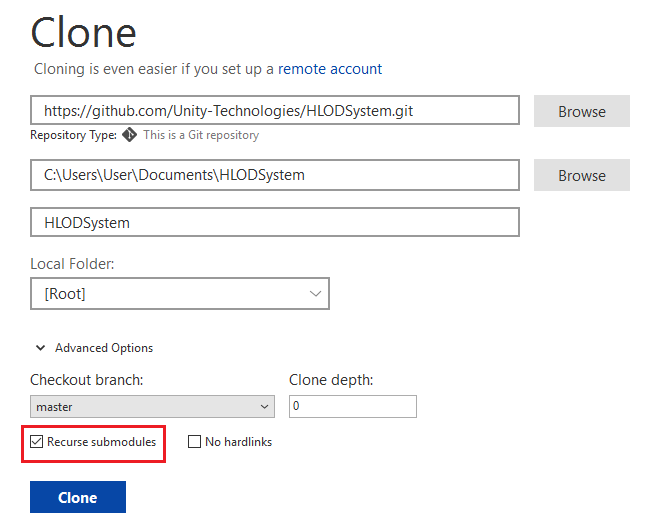Click the Git repository type icon
Viewport: 659px width, 532px height.
(x=129, y=135)
